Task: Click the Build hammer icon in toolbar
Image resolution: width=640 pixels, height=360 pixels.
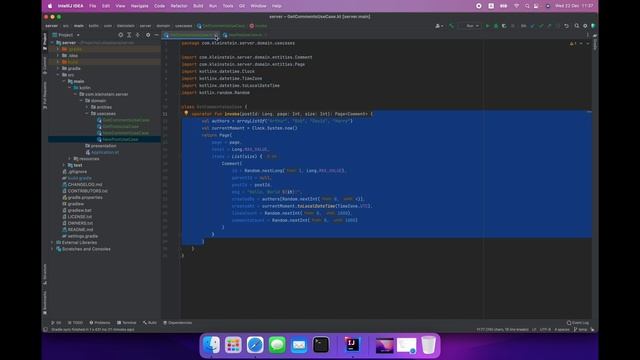Action: pos(451,26)
